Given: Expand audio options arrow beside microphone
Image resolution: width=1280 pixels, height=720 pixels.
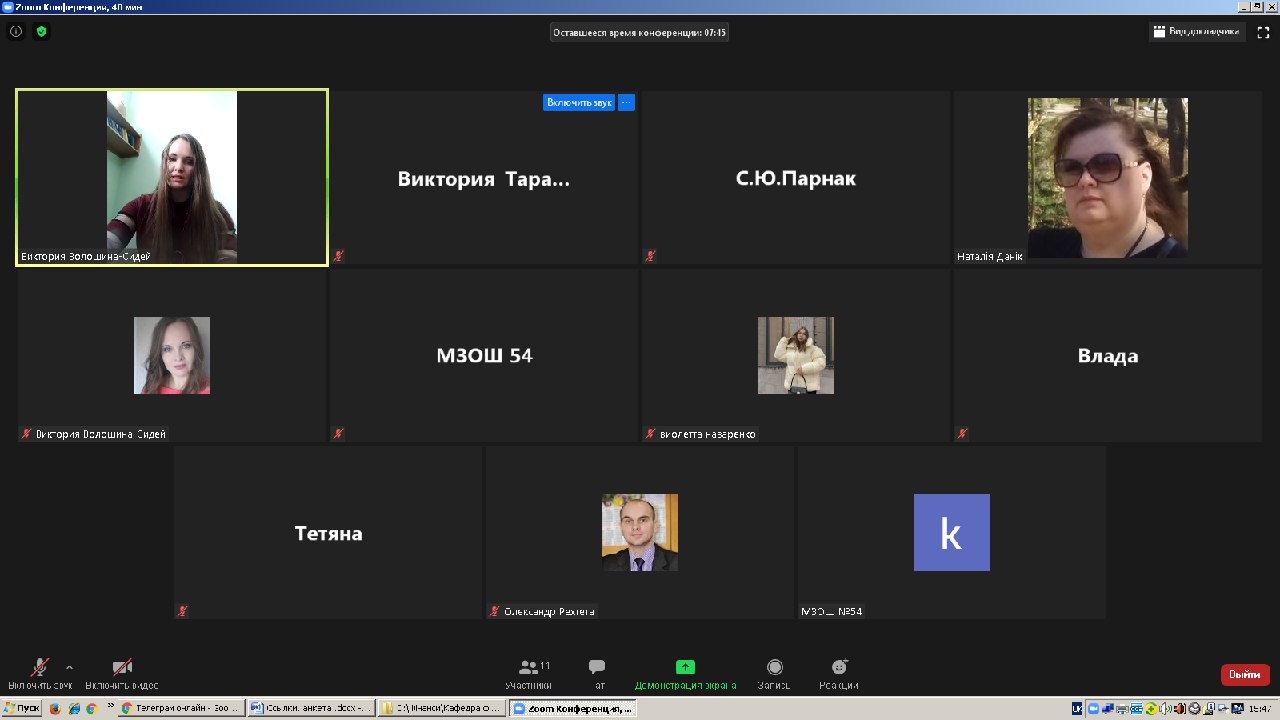Looking at the screenshot, I should click(69, 667).
